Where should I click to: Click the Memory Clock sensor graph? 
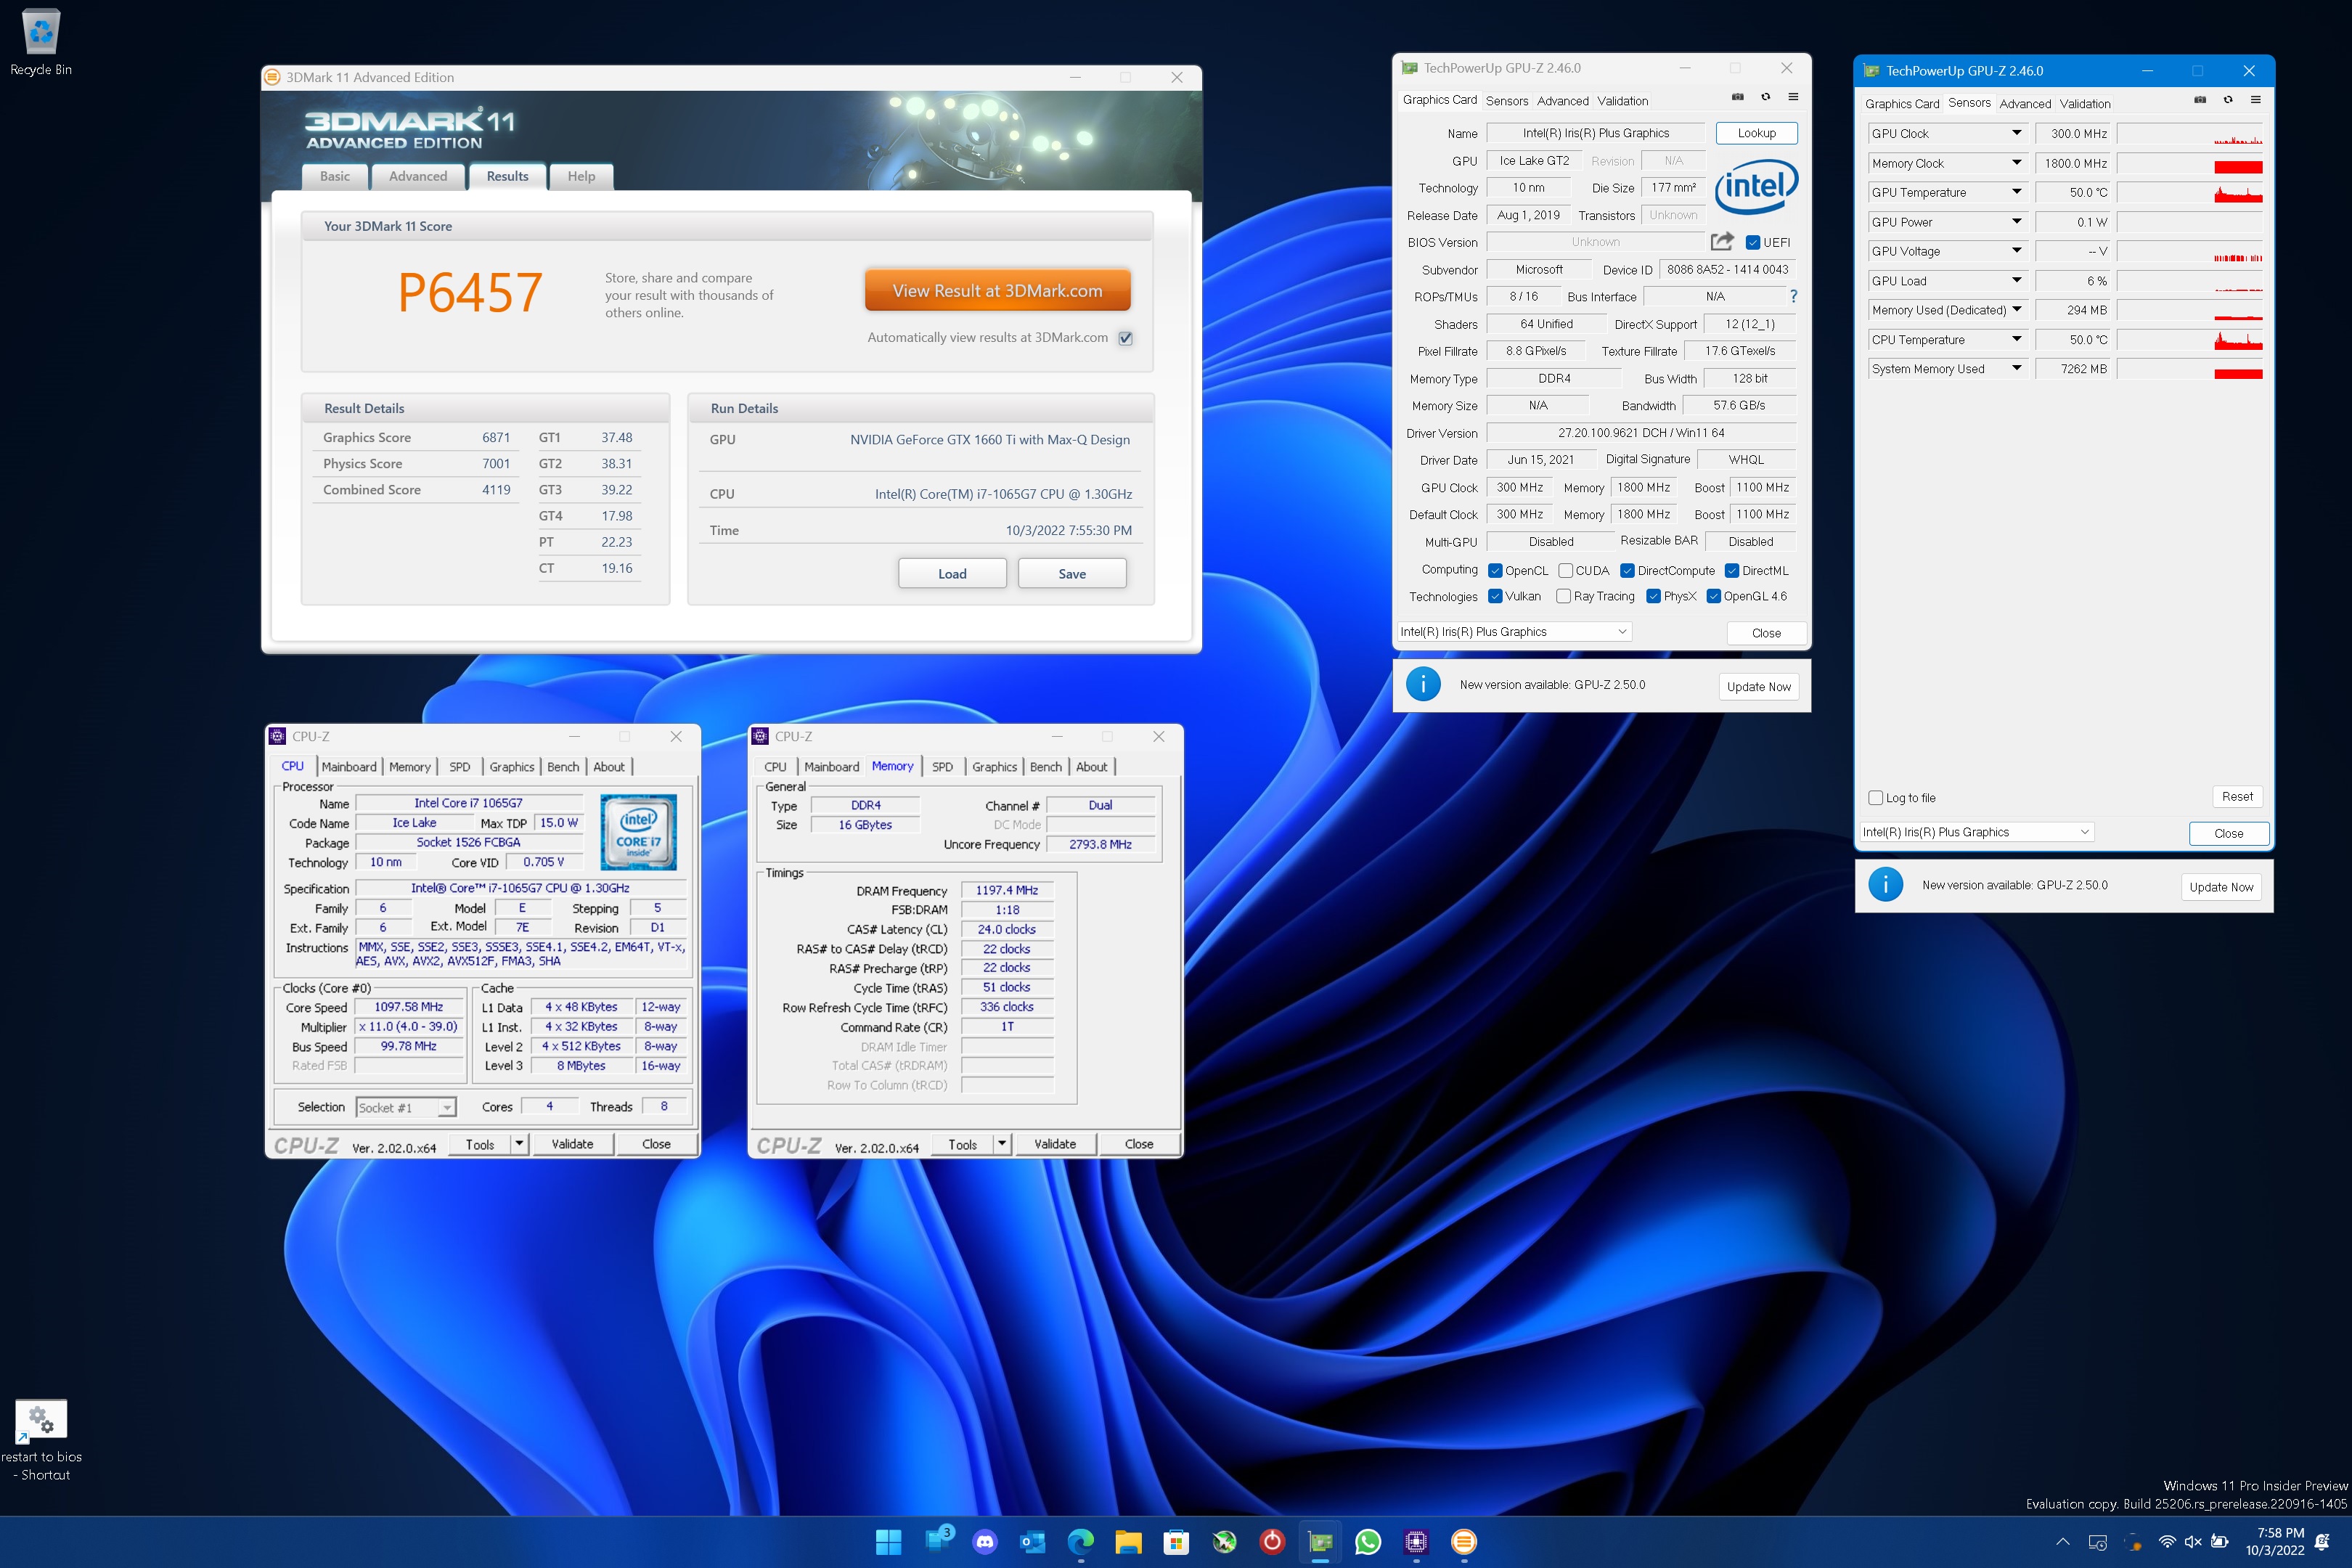coord(2189,163)
